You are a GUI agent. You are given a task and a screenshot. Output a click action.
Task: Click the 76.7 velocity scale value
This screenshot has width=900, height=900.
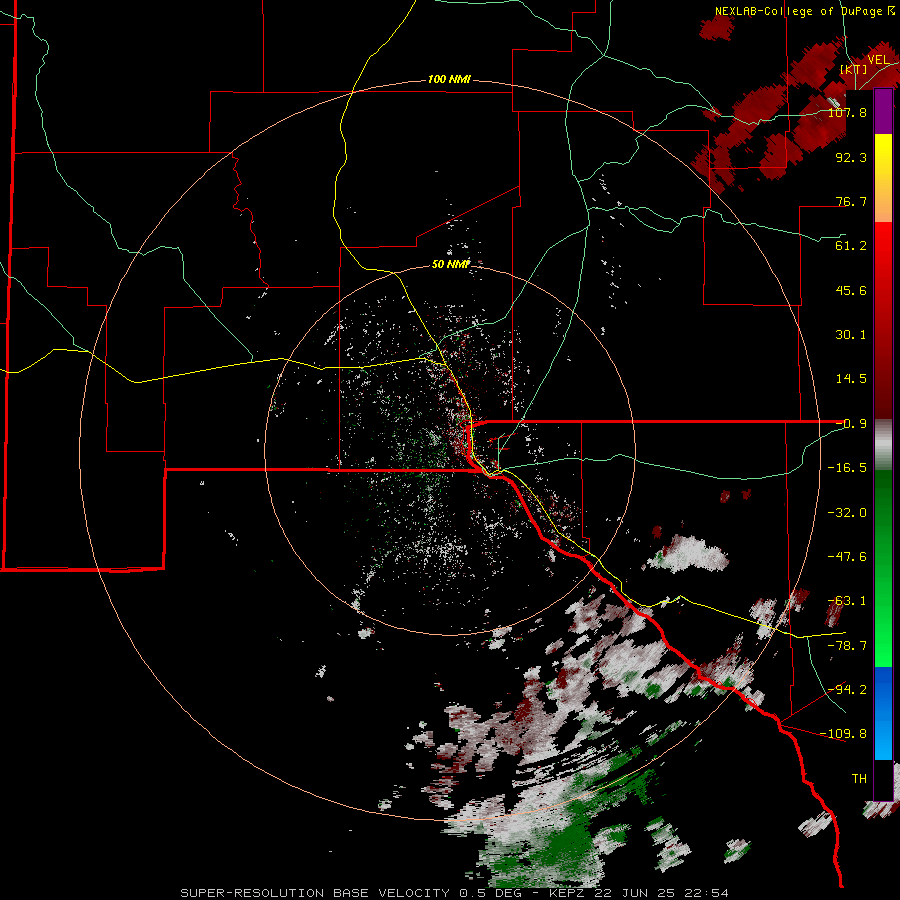pyautogui.click(x=851, y=201)
